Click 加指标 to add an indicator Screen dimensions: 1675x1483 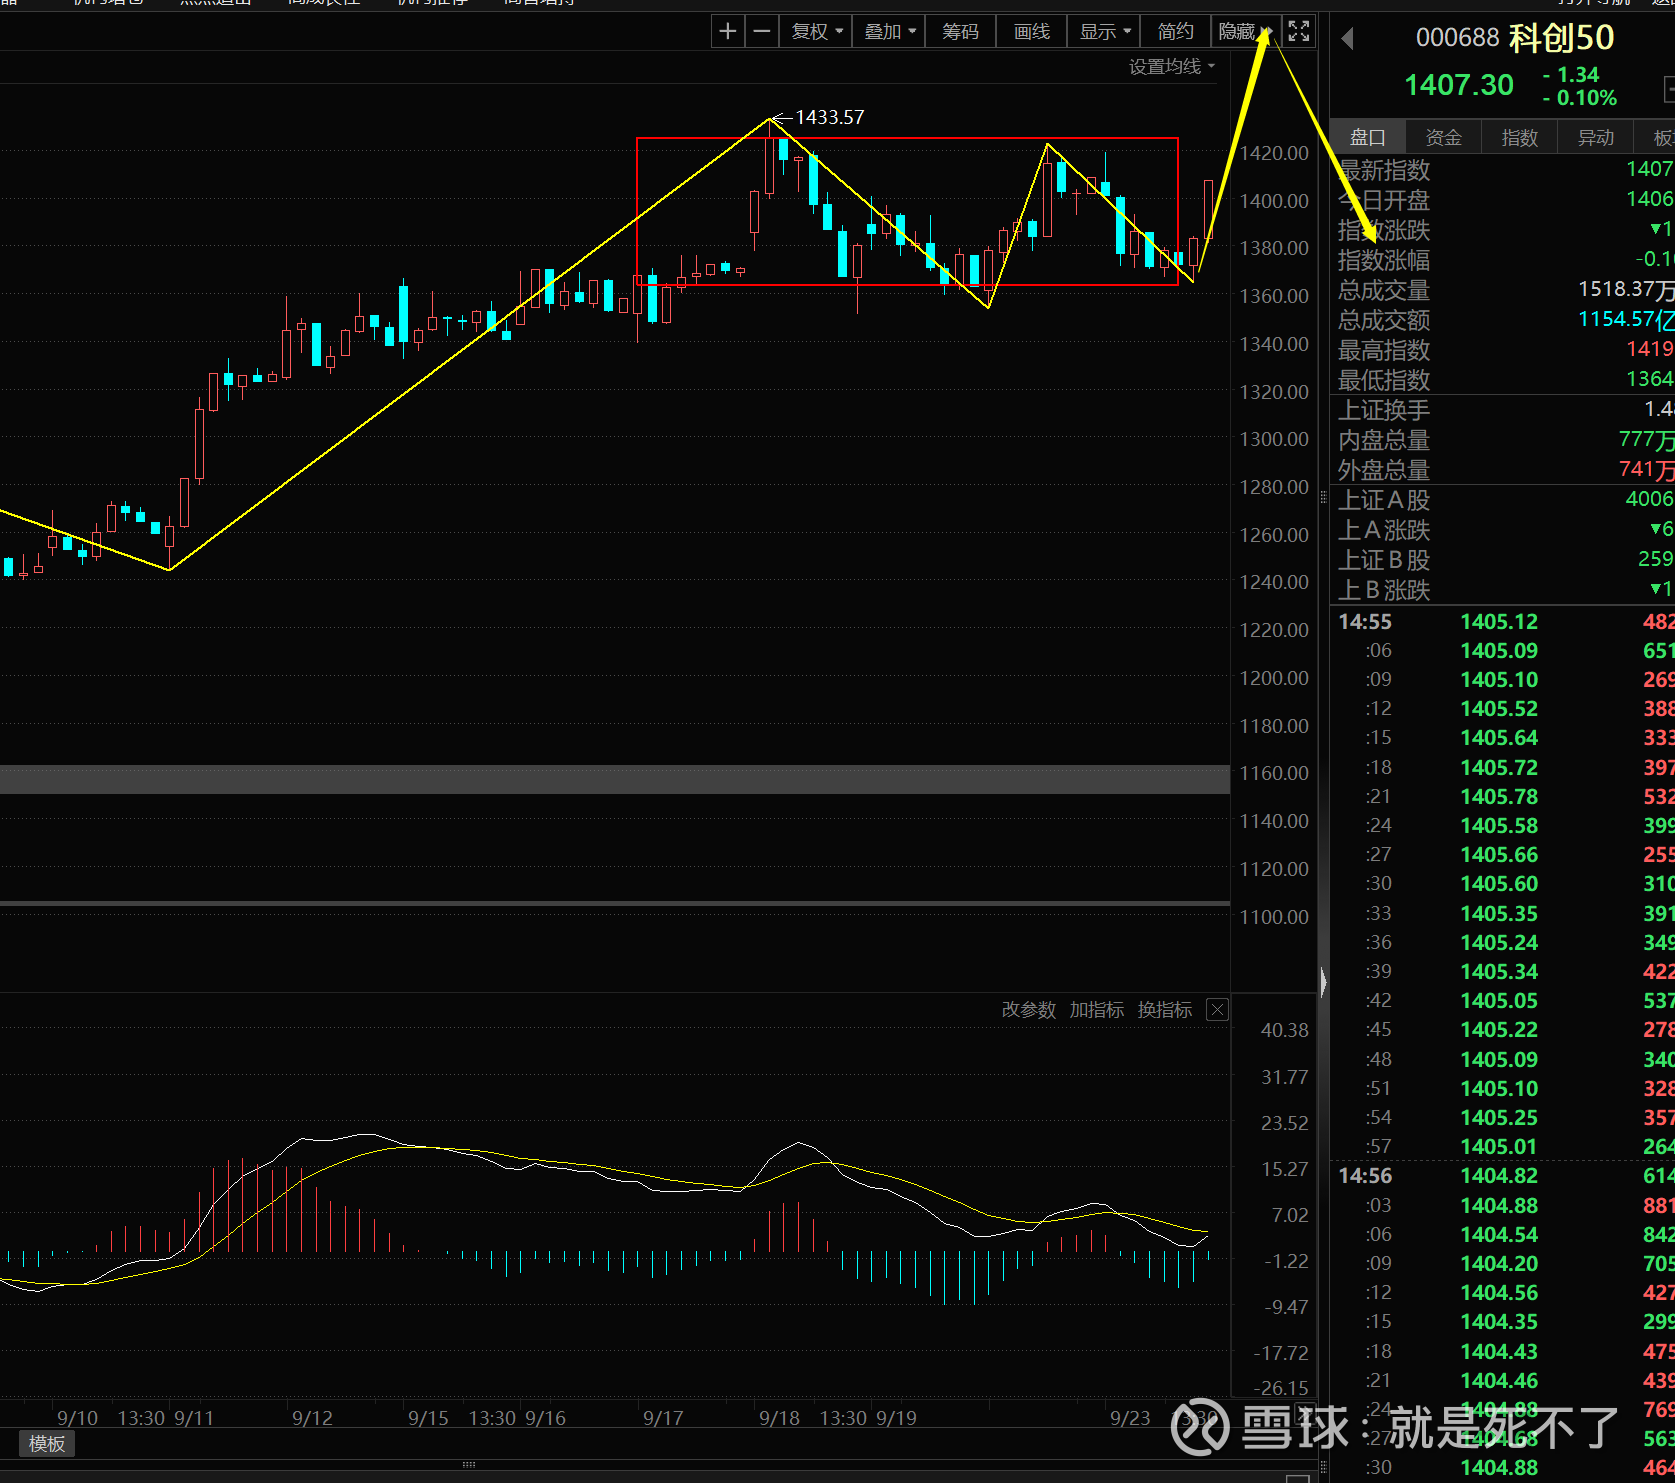(x=1097, y=1010)
